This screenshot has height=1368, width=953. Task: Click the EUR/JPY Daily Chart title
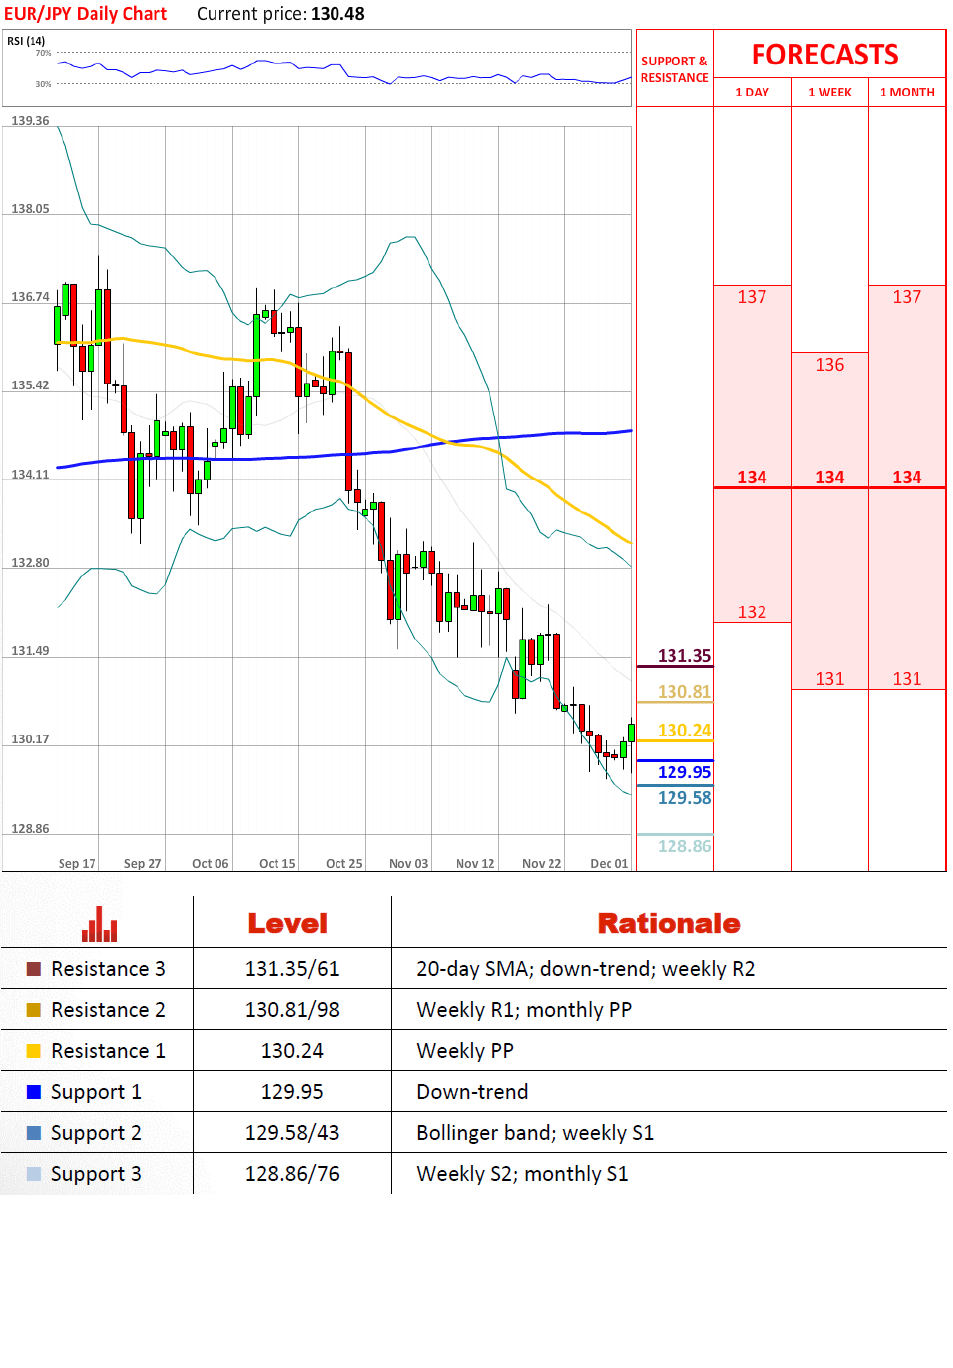[x=86, y=14]
